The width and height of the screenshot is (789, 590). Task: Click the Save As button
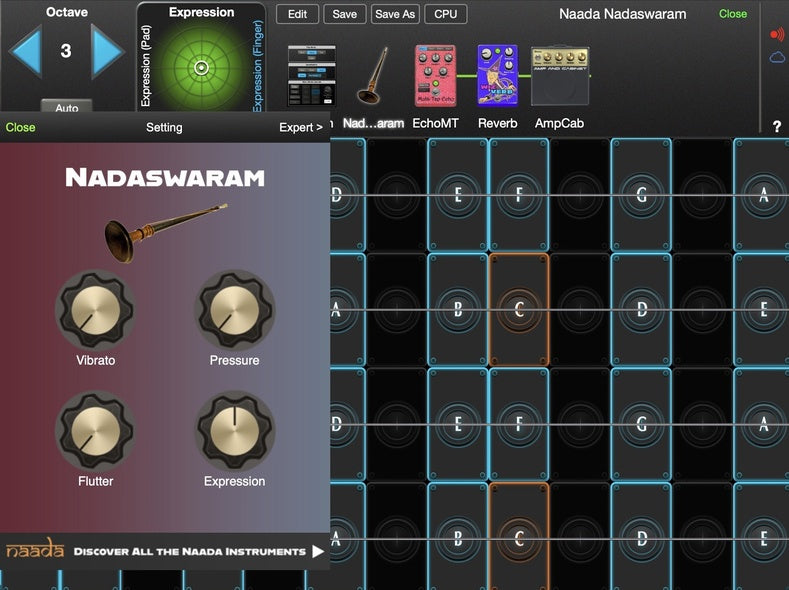coord(395,14)
